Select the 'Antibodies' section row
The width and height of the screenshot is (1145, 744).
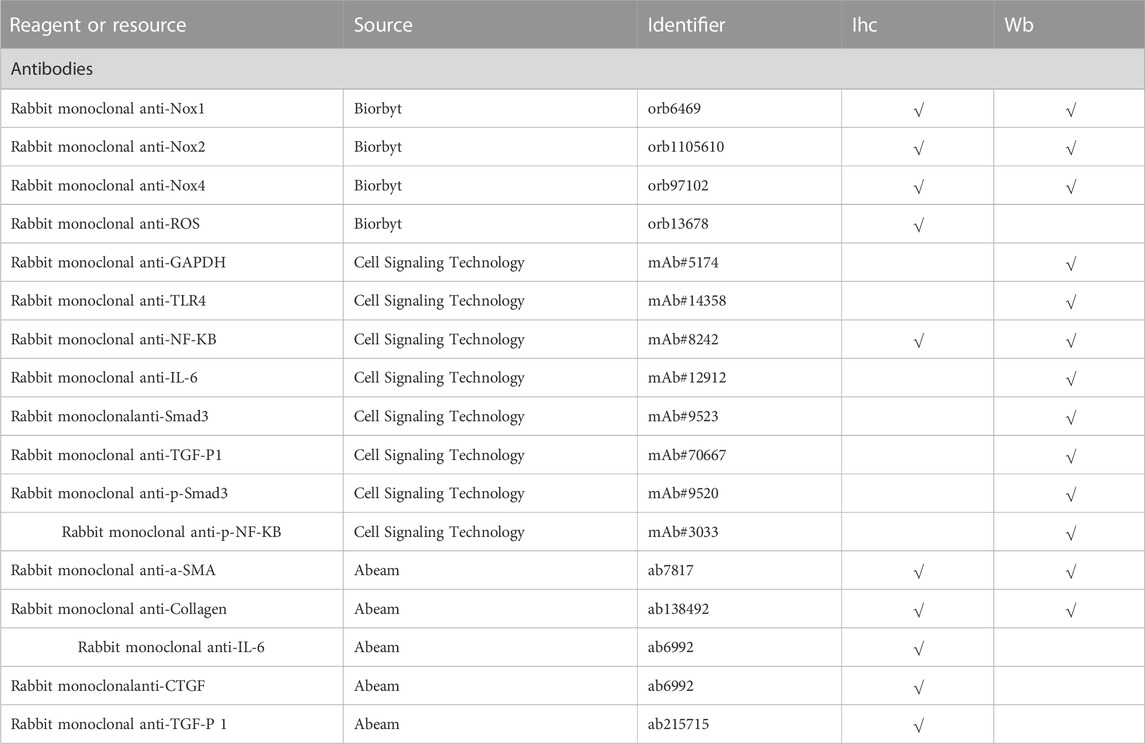coord(572,69)
